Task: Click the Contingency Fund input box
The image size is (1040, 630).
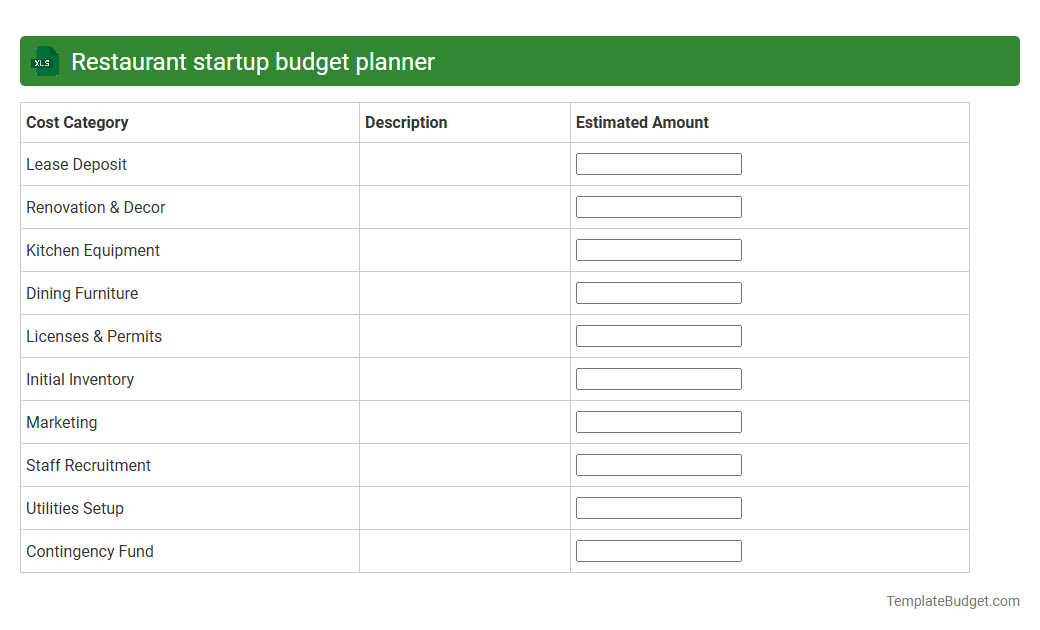Action: click(x=658, y=550)
